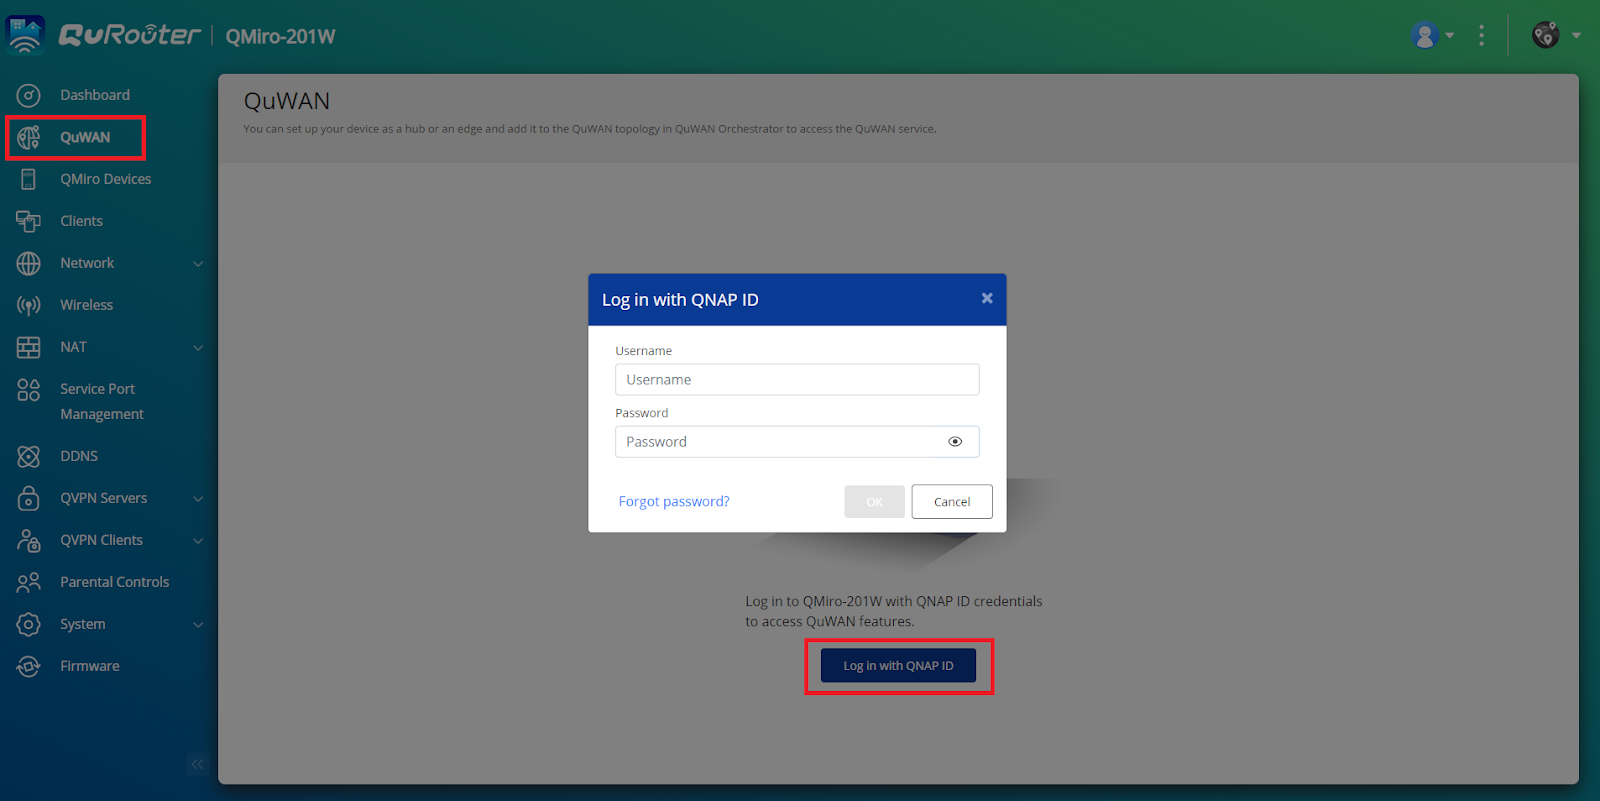Focus the Password input field

pyautogui.click(x=797, y=442)
